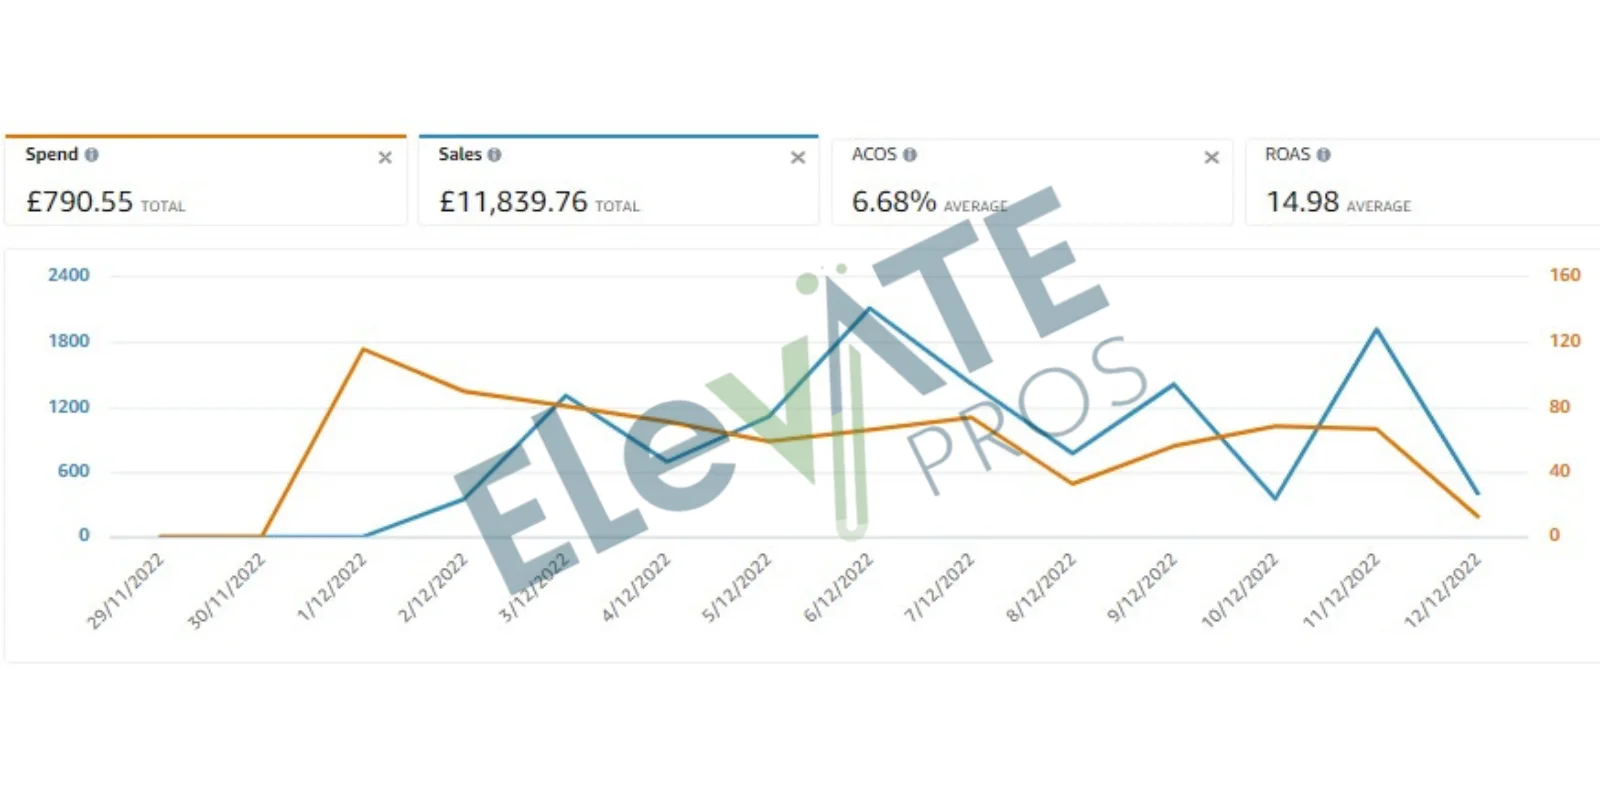Click the 2400 left axis label
Image resolution: width=1600 pixels, height=800 pixels.
pyautogui.click(x=69, y=275)
